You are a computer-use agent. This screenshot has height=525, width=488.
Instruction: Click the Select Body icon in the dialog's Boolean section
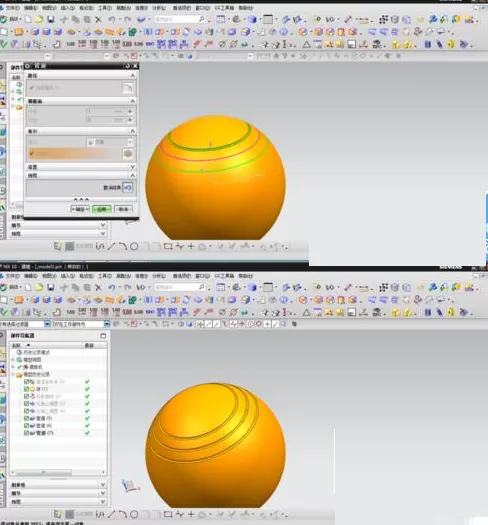[128, 154]
